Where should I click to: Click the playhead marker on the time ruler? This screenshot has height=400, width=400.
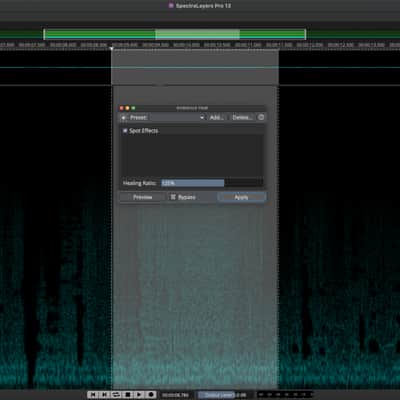(112, 49)
